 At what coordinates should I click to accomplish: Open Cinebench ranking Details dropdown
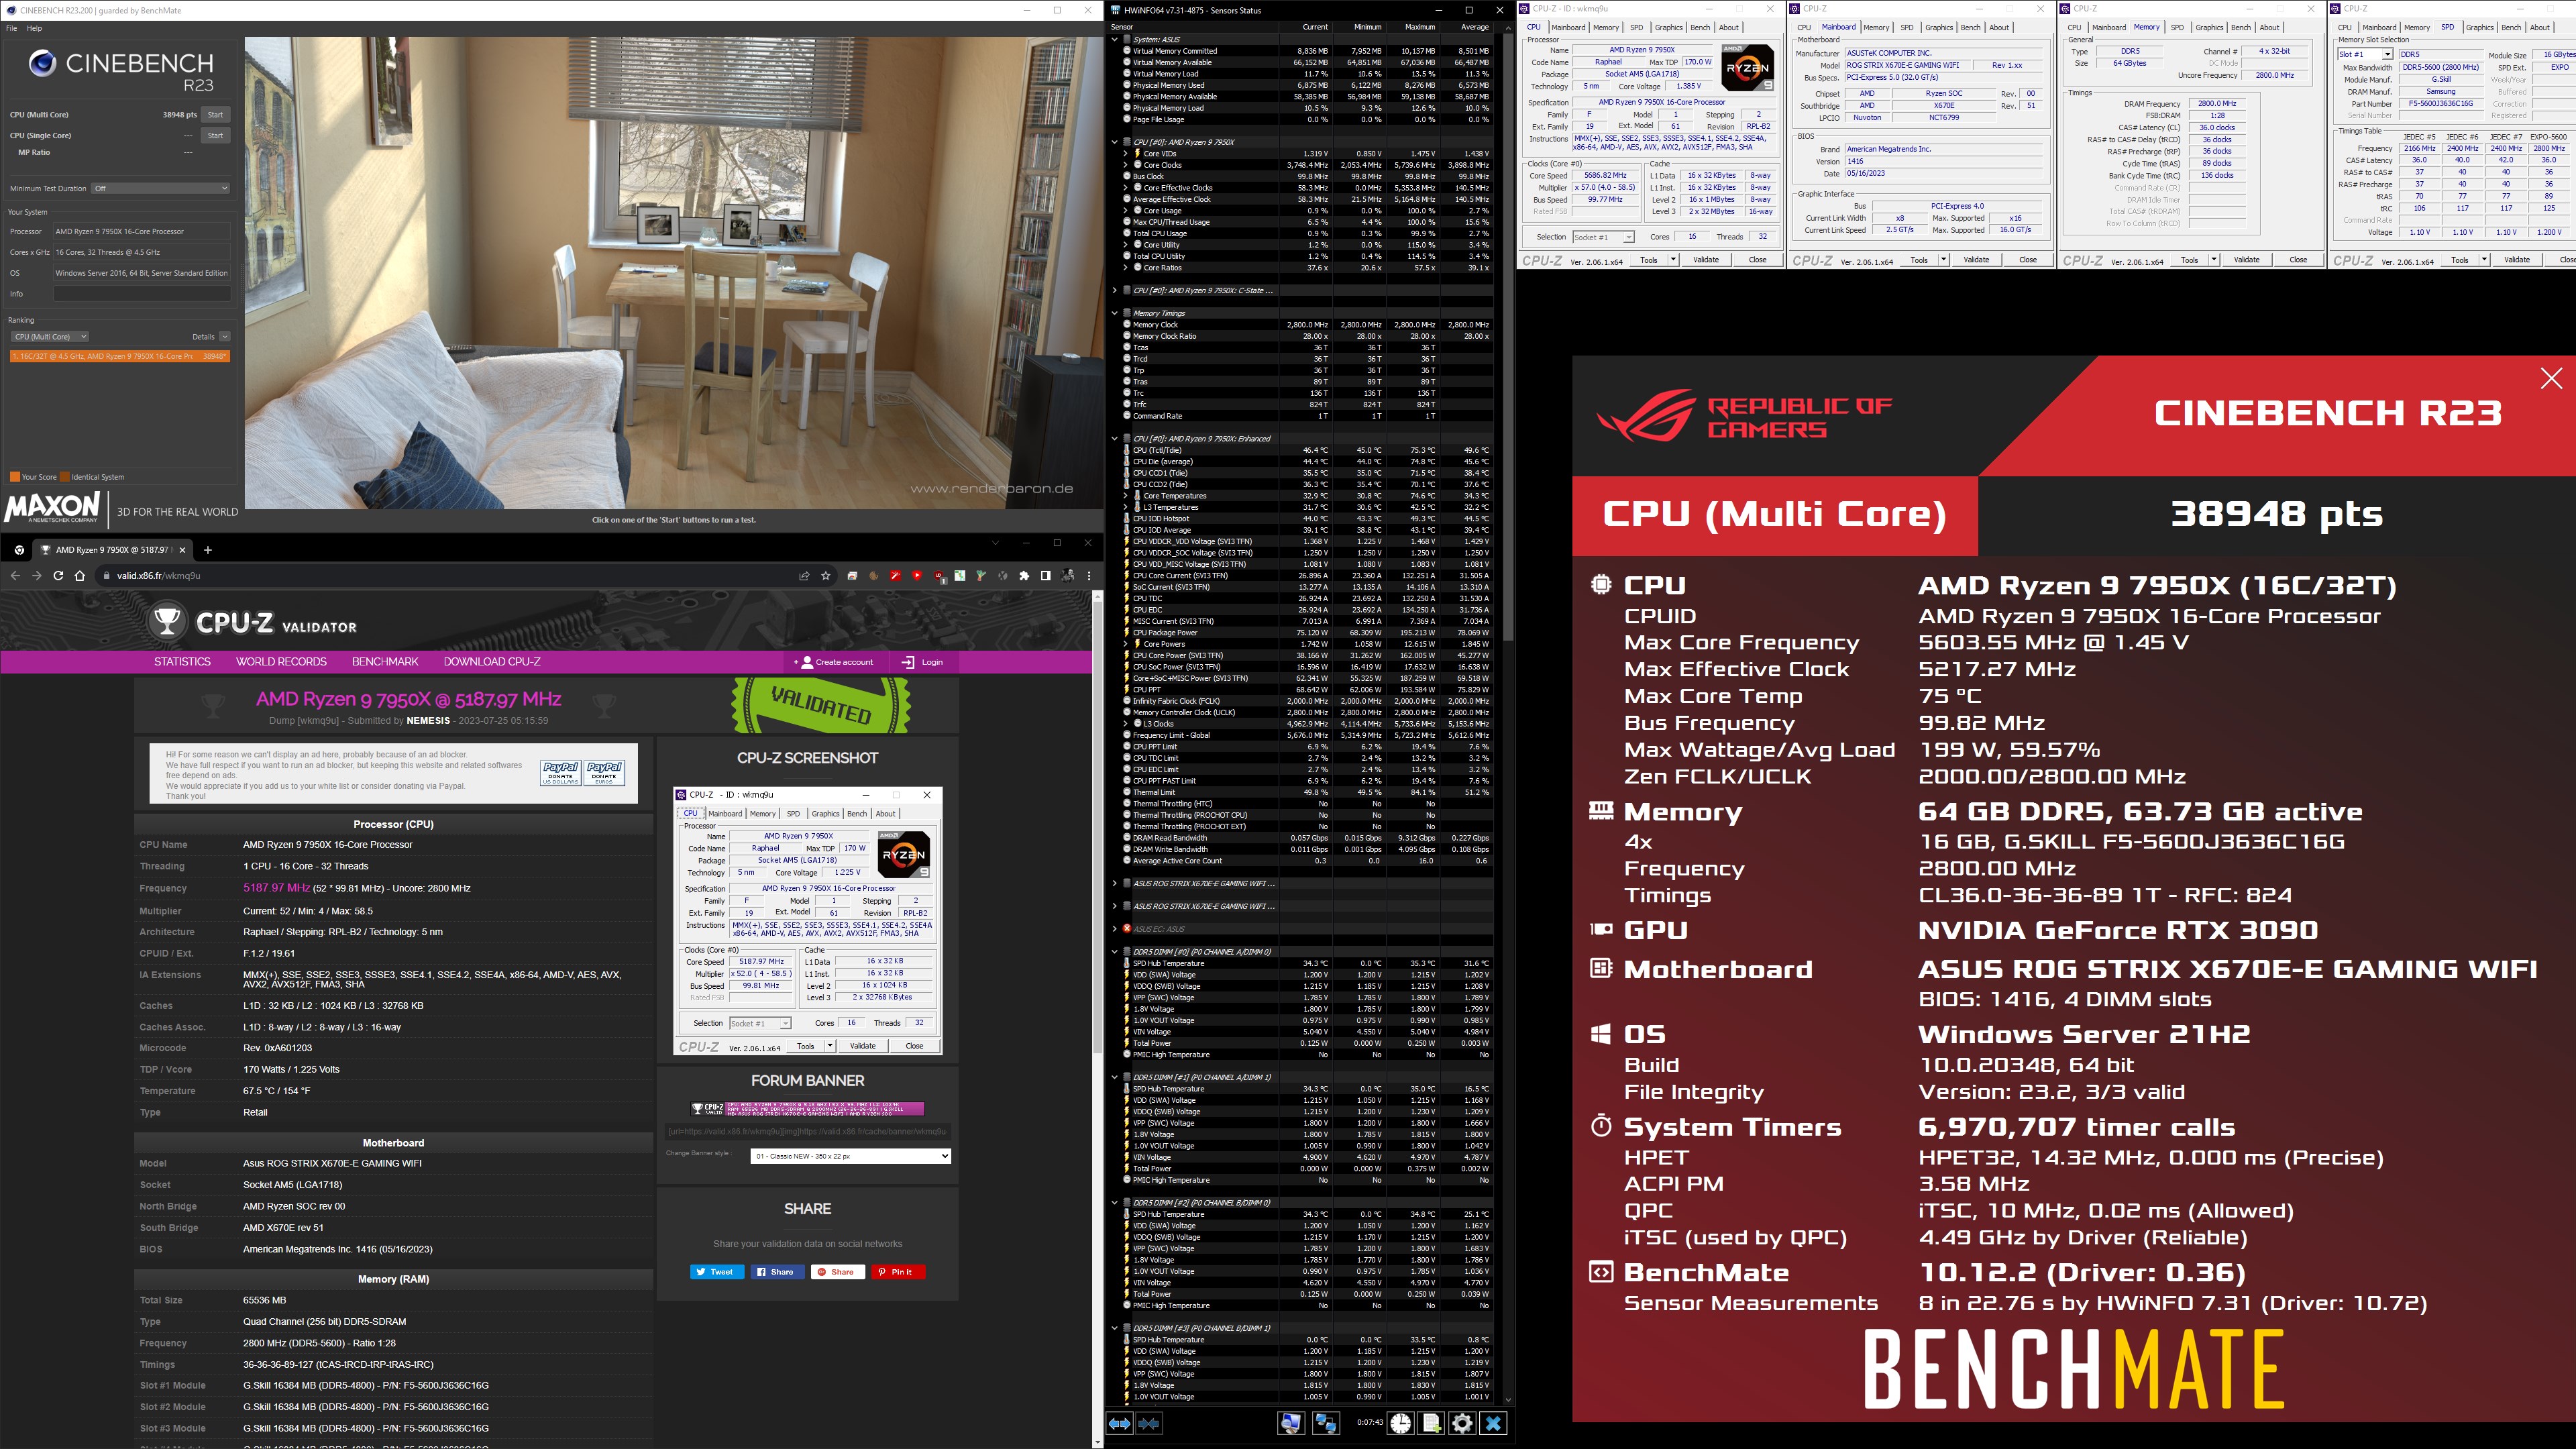[224, 337]
